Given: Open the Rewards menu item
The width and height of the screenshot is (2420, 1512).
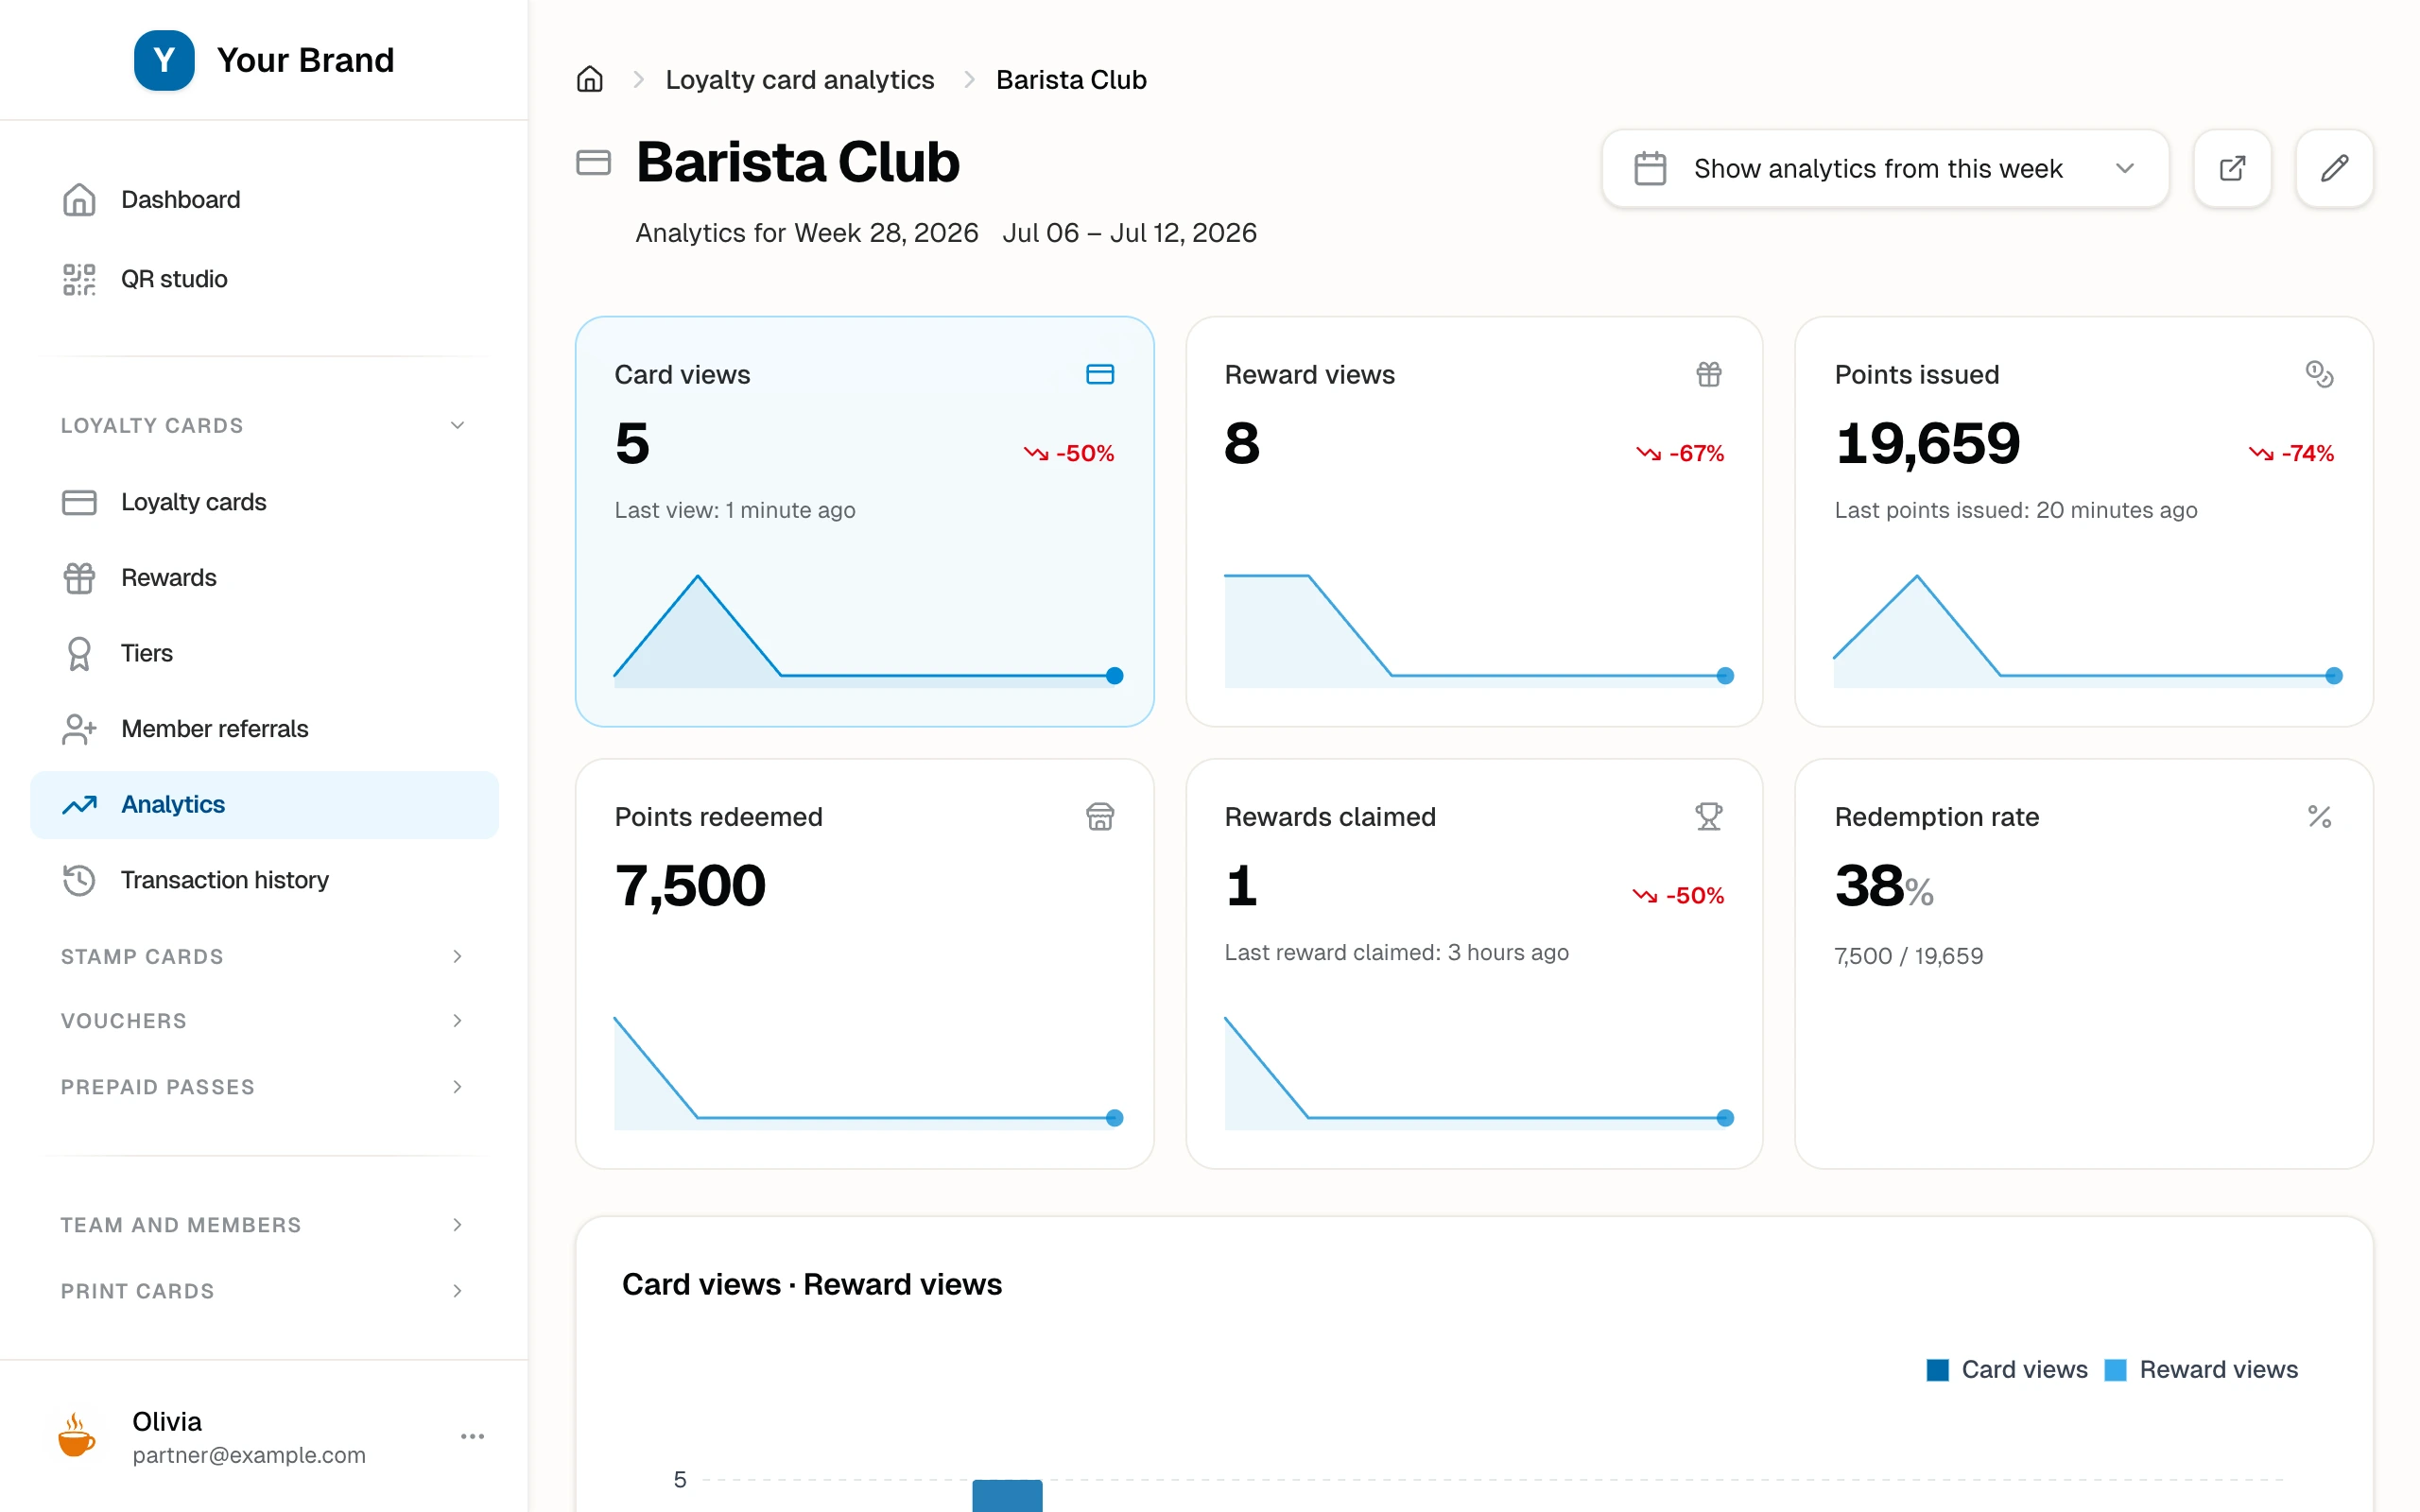Looking at the screenshot, I should tap(264, 578).
